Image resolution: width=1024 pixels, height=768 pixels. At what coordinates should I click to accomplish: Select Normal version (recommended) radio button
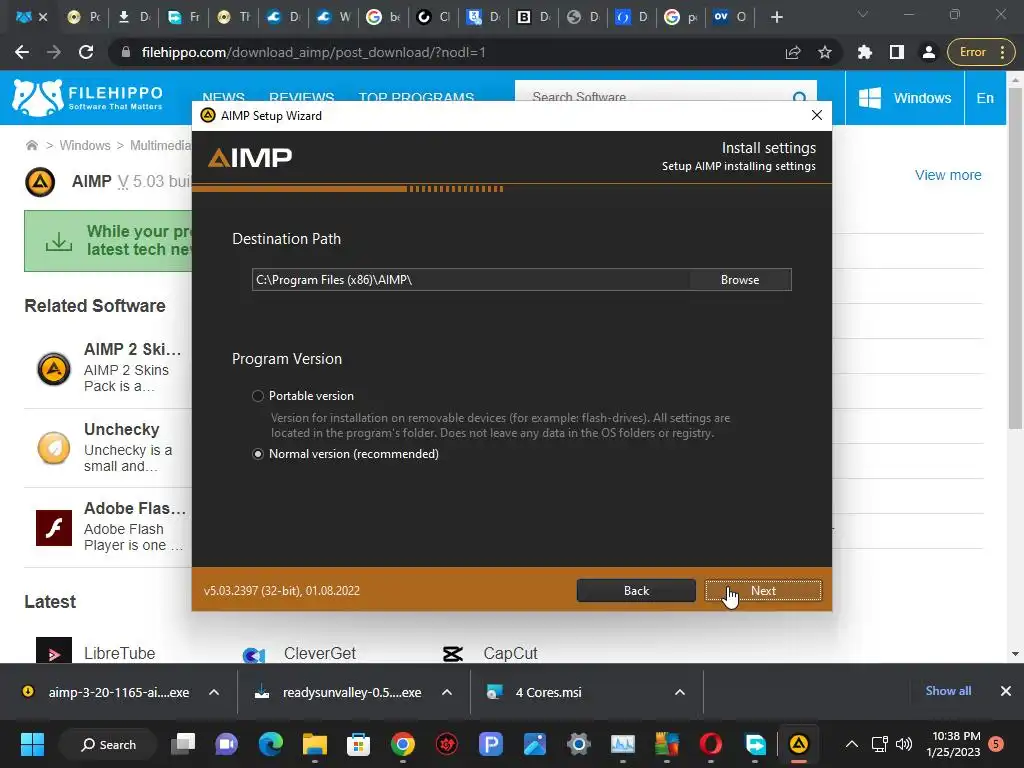258,454
